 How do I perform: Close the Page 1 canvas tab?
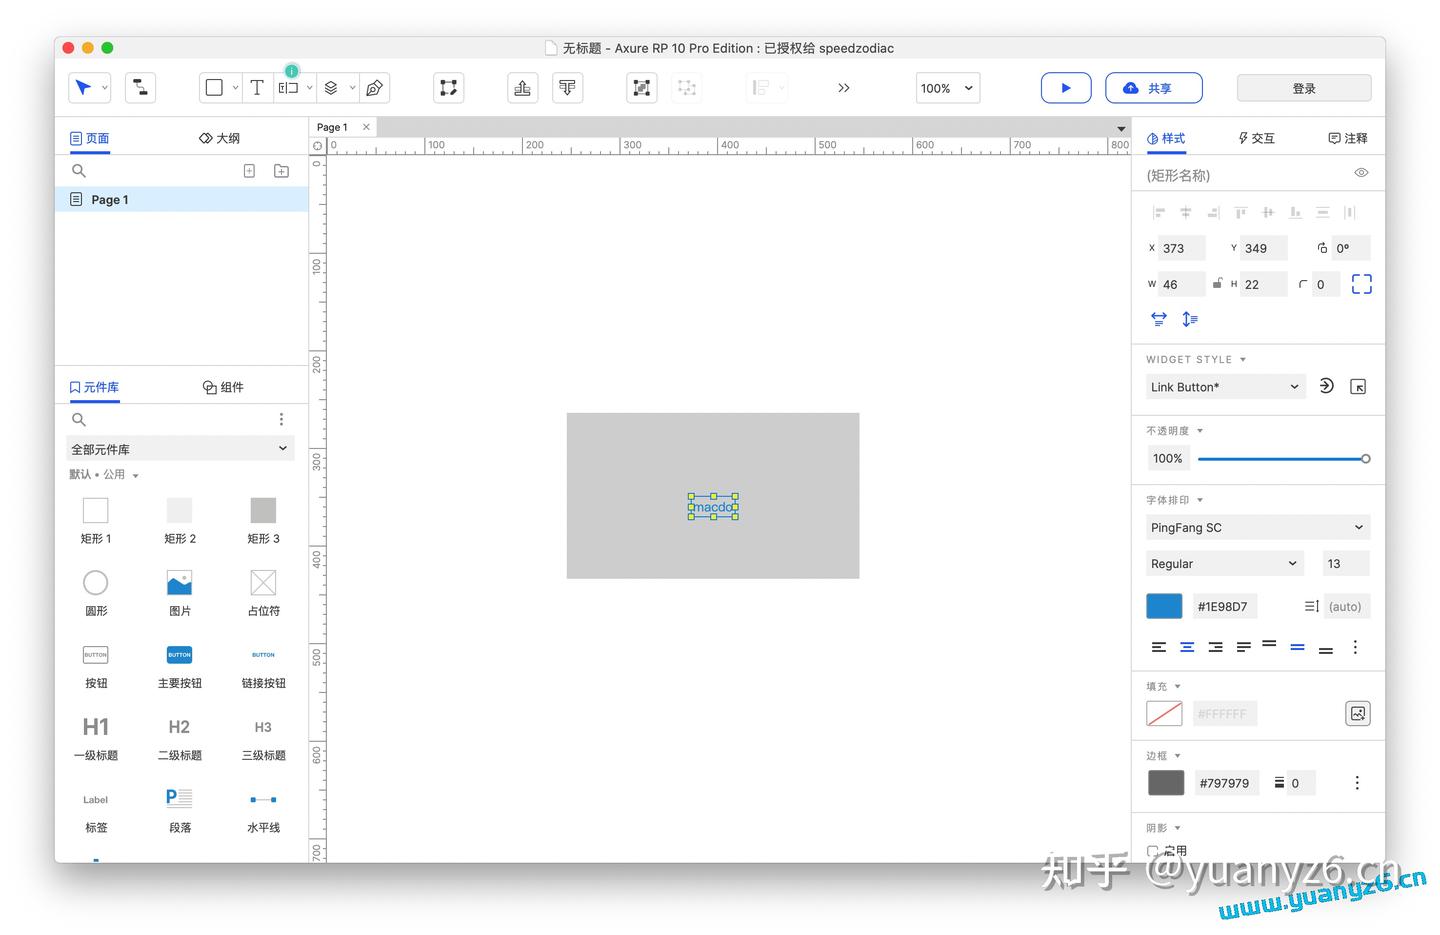[x=366, y=127]
